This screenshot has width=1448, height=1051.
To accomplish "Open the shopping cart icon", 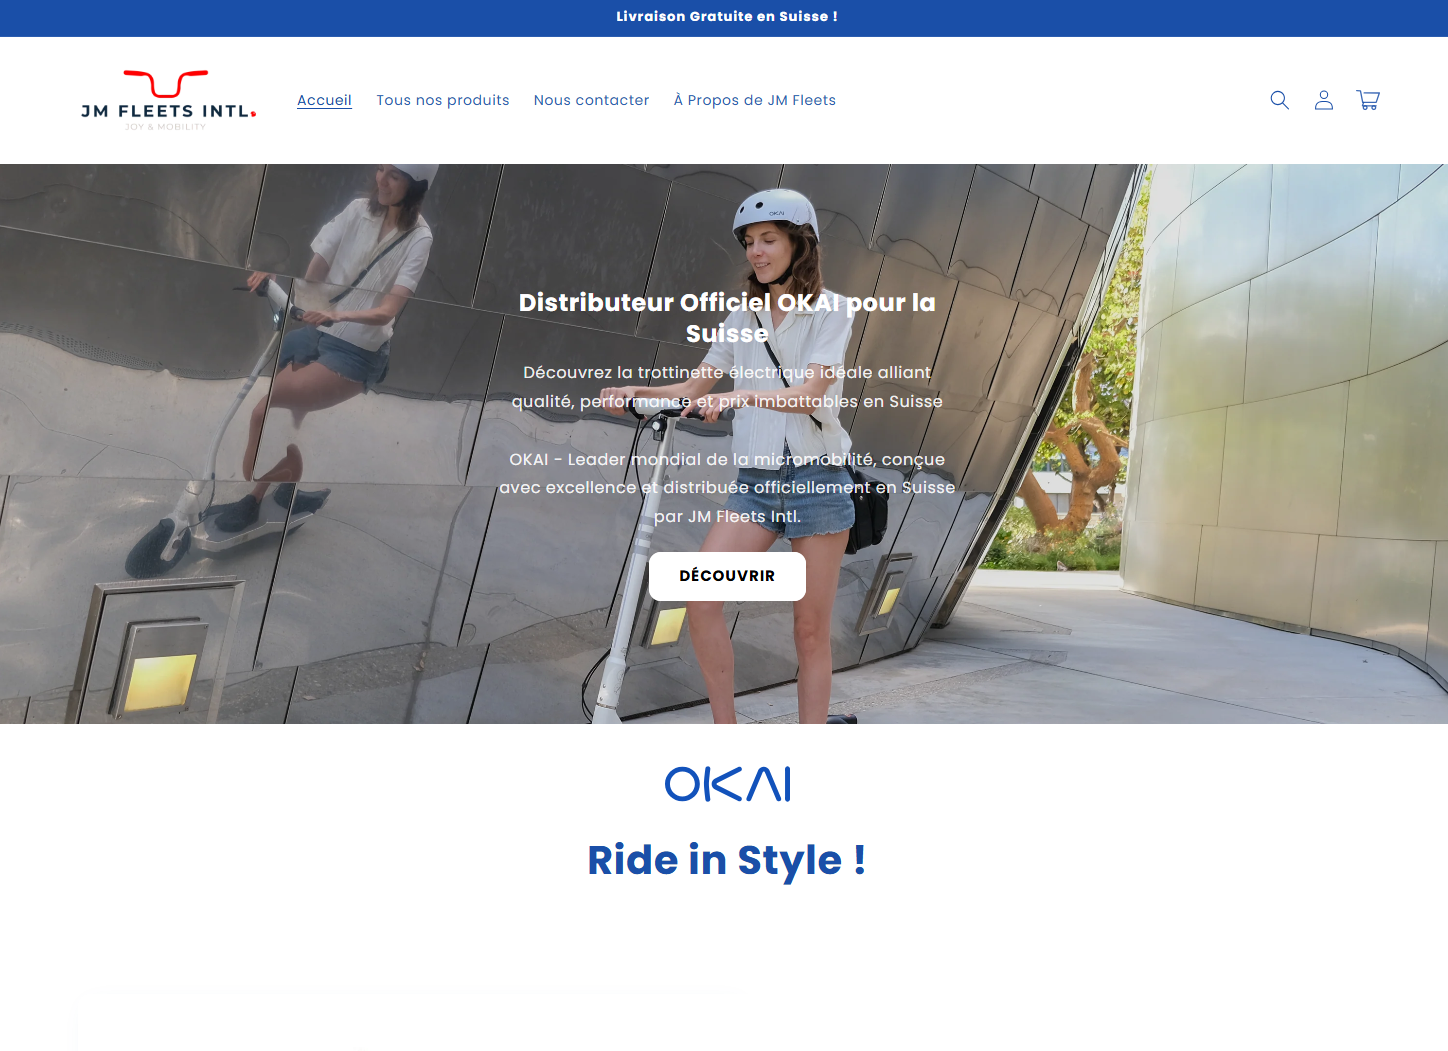I will [x=1367, y=100].
